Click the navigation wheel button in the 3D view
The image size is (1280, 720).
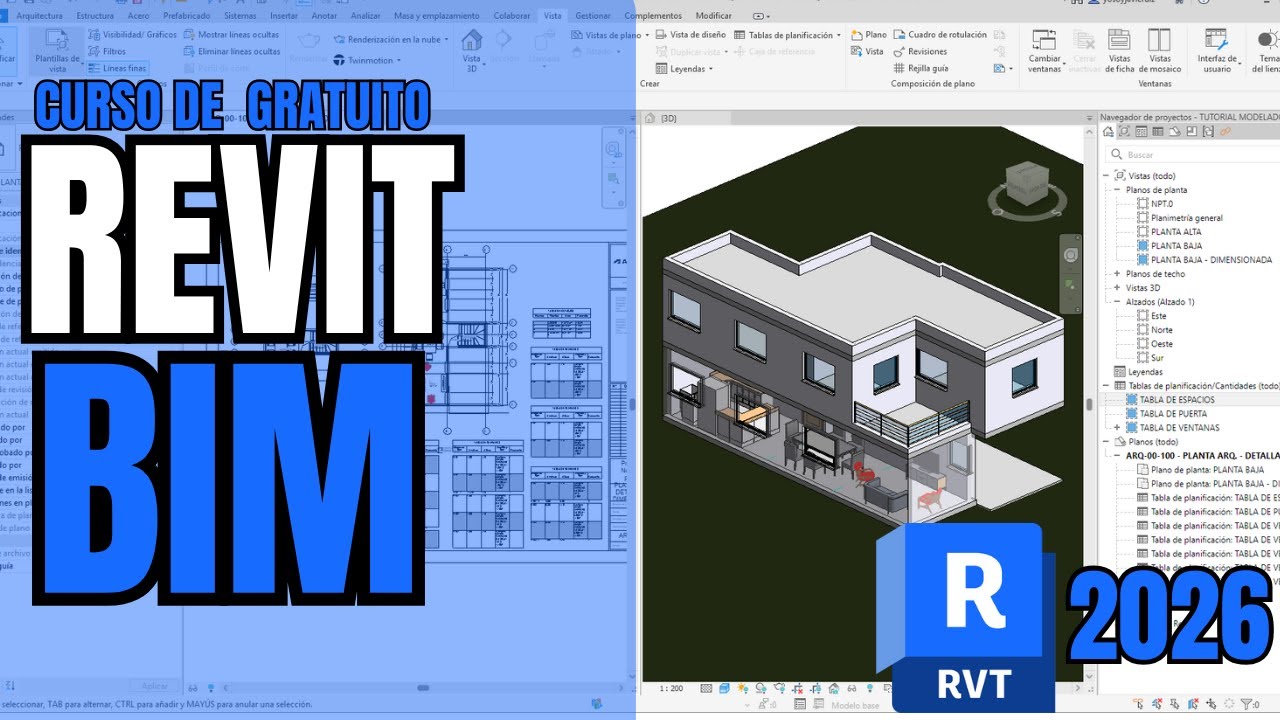(1072, 256)
